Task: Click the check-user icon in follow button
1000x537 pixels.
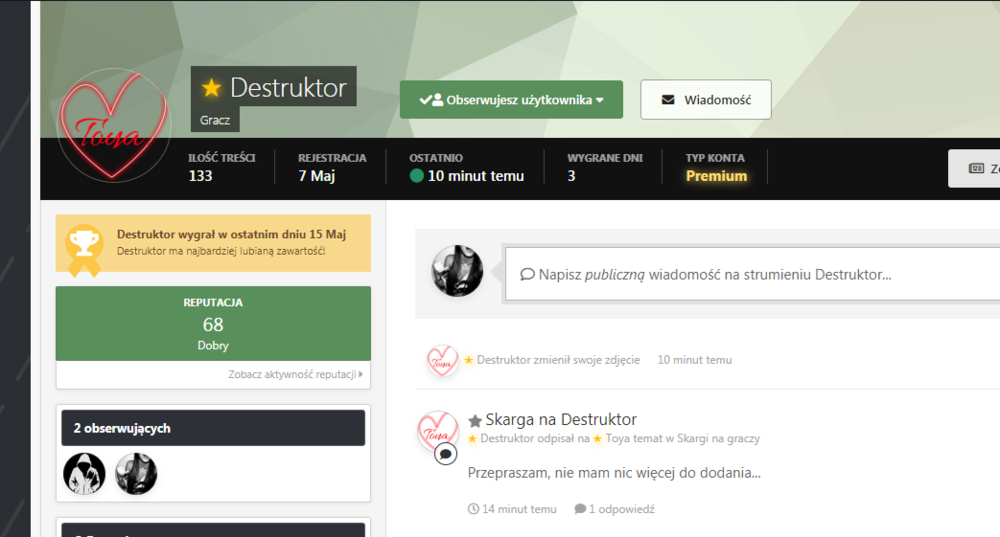Action: pyautogui.click(x=431, y=99)
